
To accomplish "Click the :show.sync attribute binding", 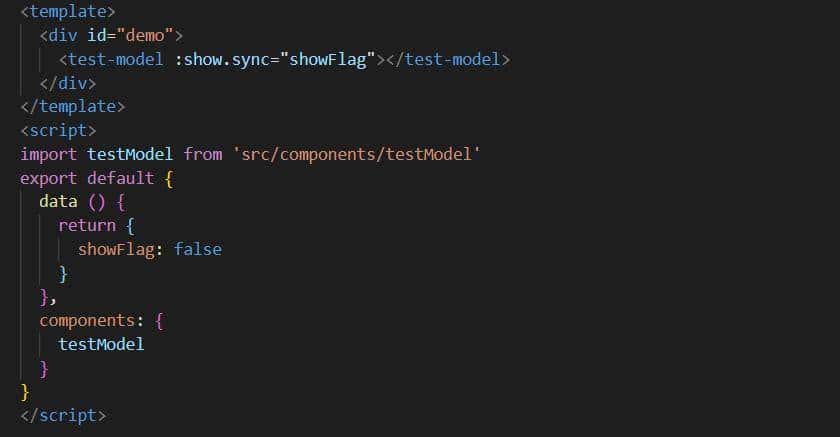I will pos(226,59).
